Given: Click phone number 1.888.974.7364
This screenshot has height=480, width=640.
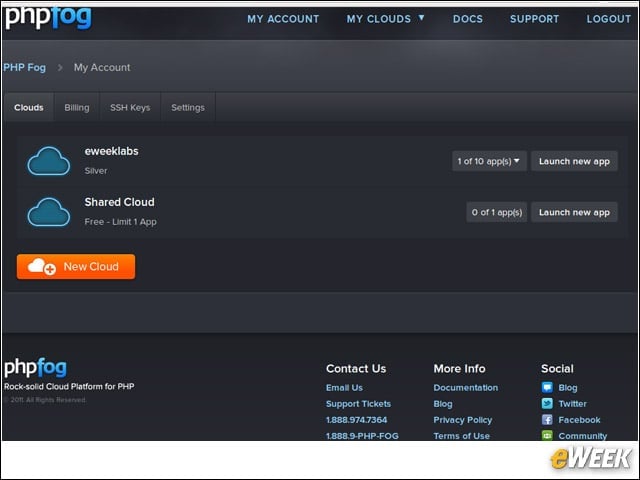Looking at the screenshot, I should [356, 420].
